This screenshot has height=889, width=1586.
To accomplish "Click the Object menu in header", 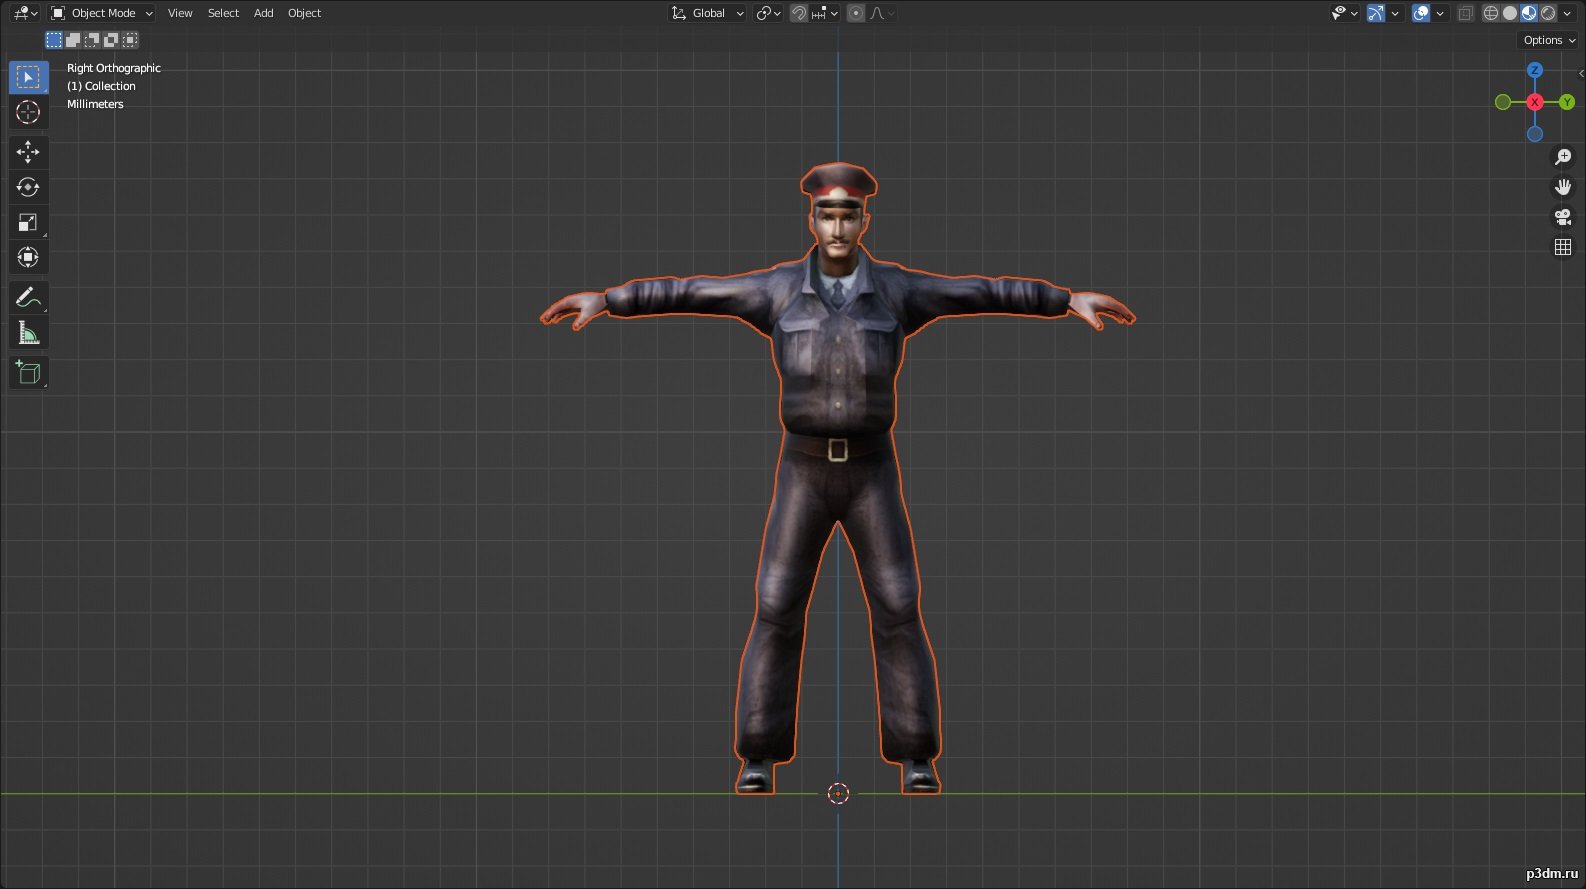I will (x=304, y=13).
